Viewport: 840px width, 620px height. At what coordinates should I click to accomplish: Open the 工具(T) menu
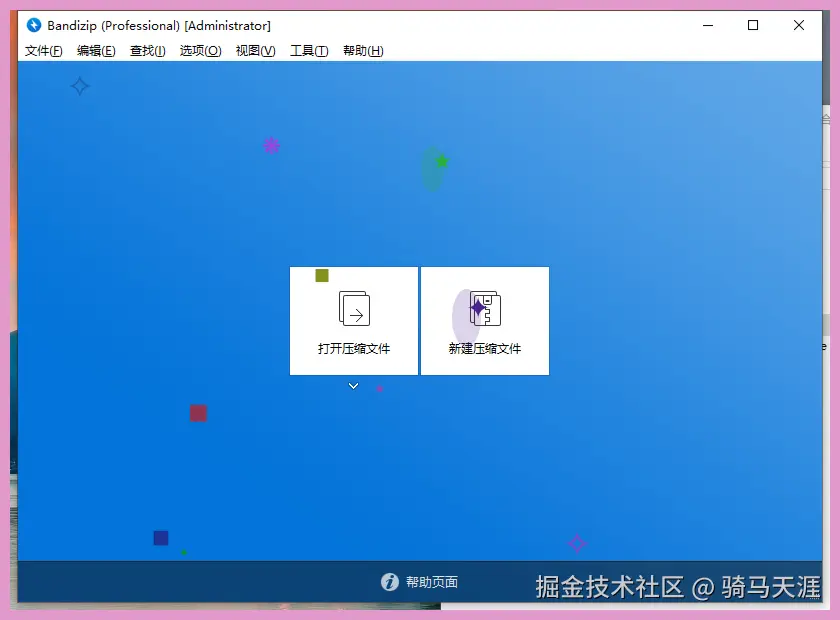[307, 50]
